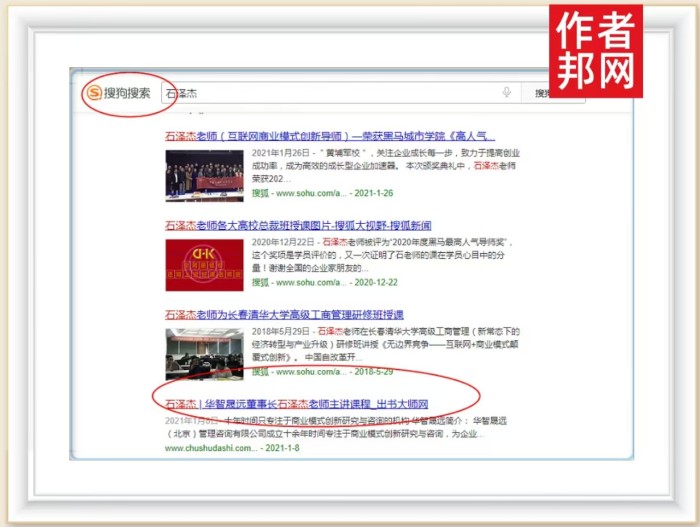
Task: Click the www.chushudashi.com source URL
Action: [x=208, y=448]
